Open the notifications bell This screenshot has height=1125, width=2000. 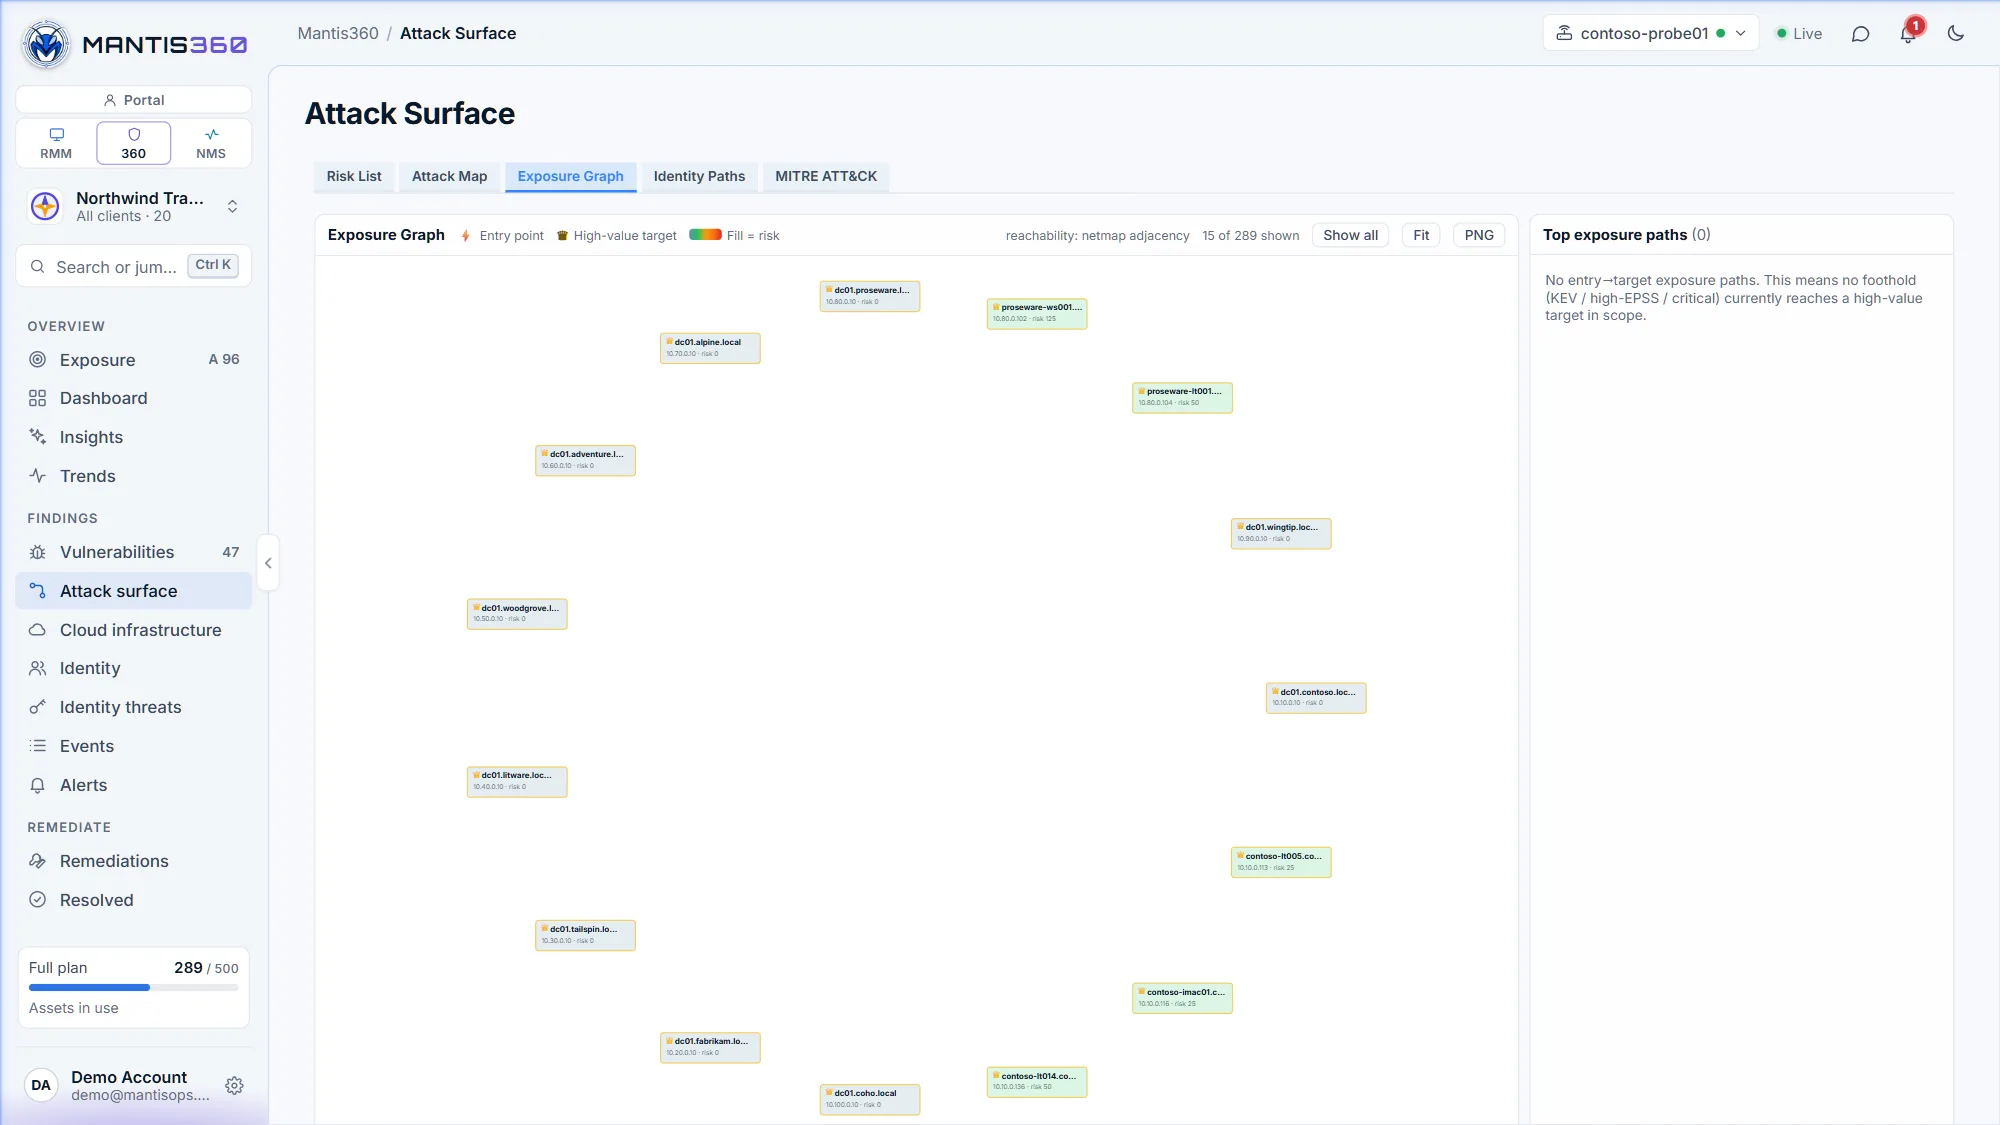coord(1908,34)
